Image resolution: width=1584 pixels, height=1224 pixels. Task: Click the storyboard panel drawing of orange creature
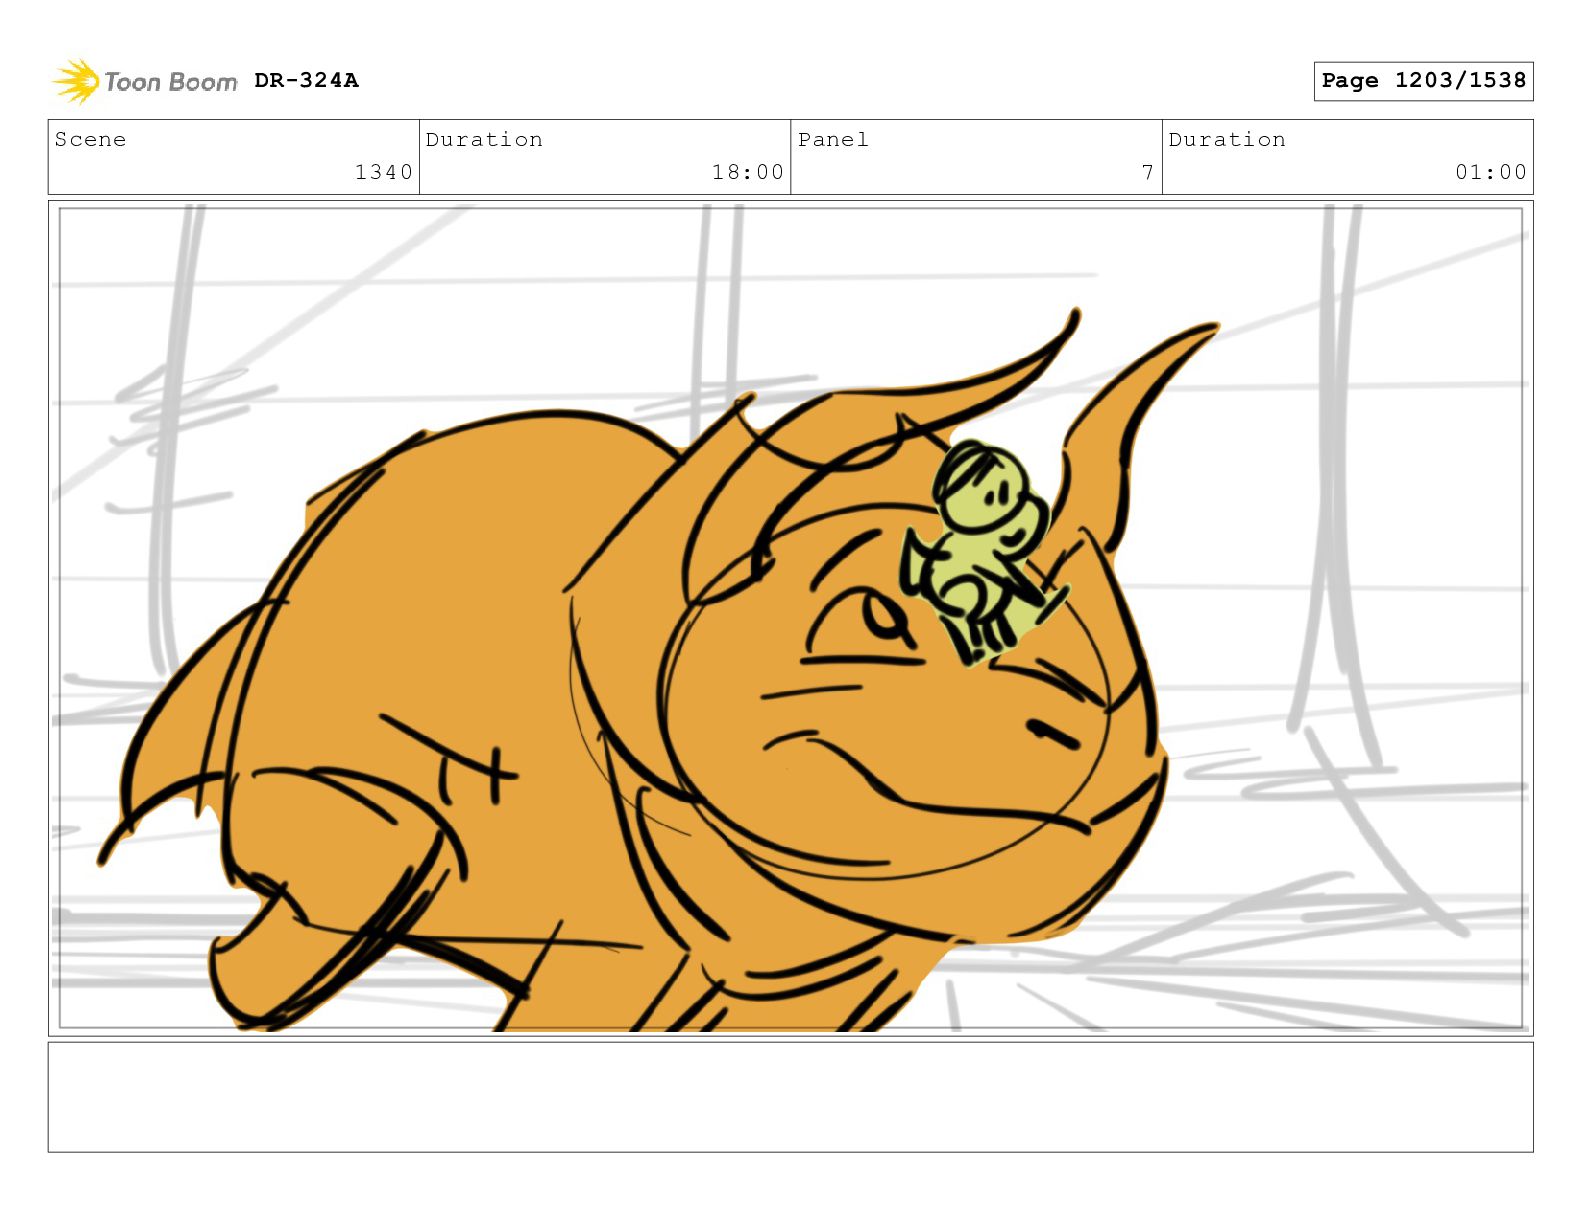coord(790,618)
